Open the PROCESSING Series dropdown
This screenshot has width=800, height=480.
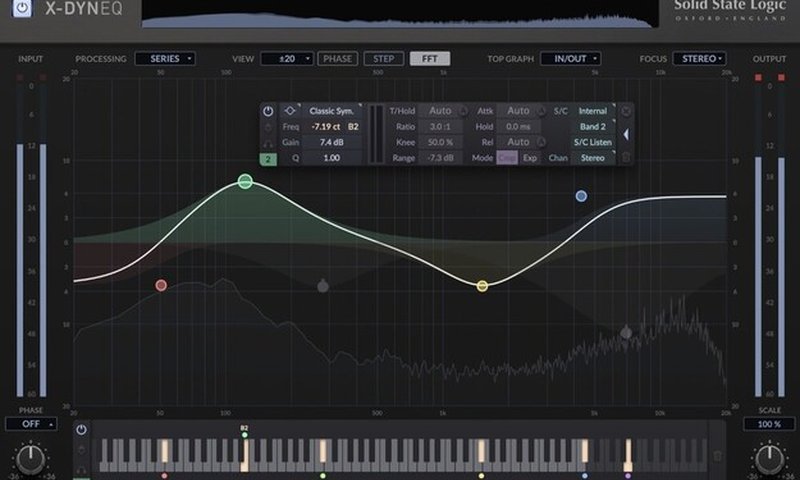[x=165, y=59]
